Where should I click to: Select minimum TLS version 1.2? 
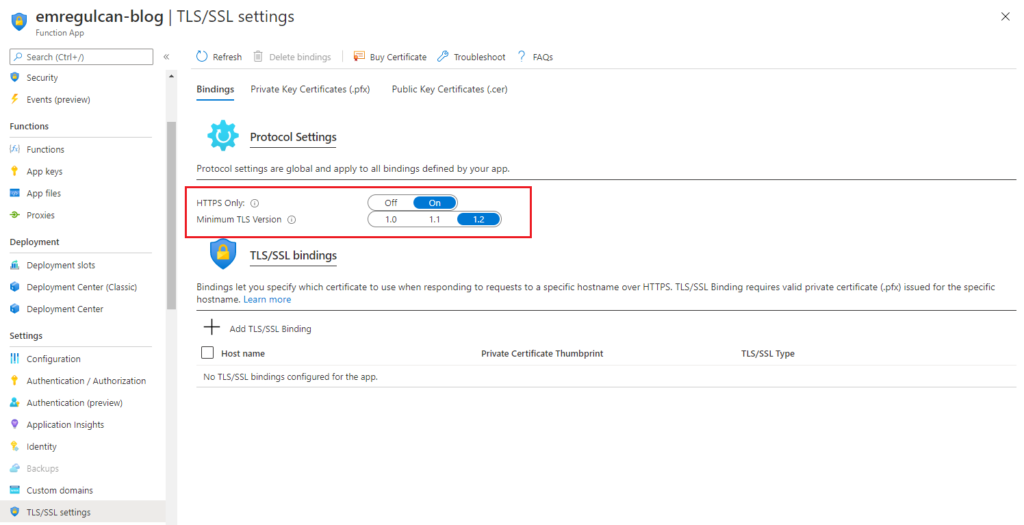[x=479, y=219]
